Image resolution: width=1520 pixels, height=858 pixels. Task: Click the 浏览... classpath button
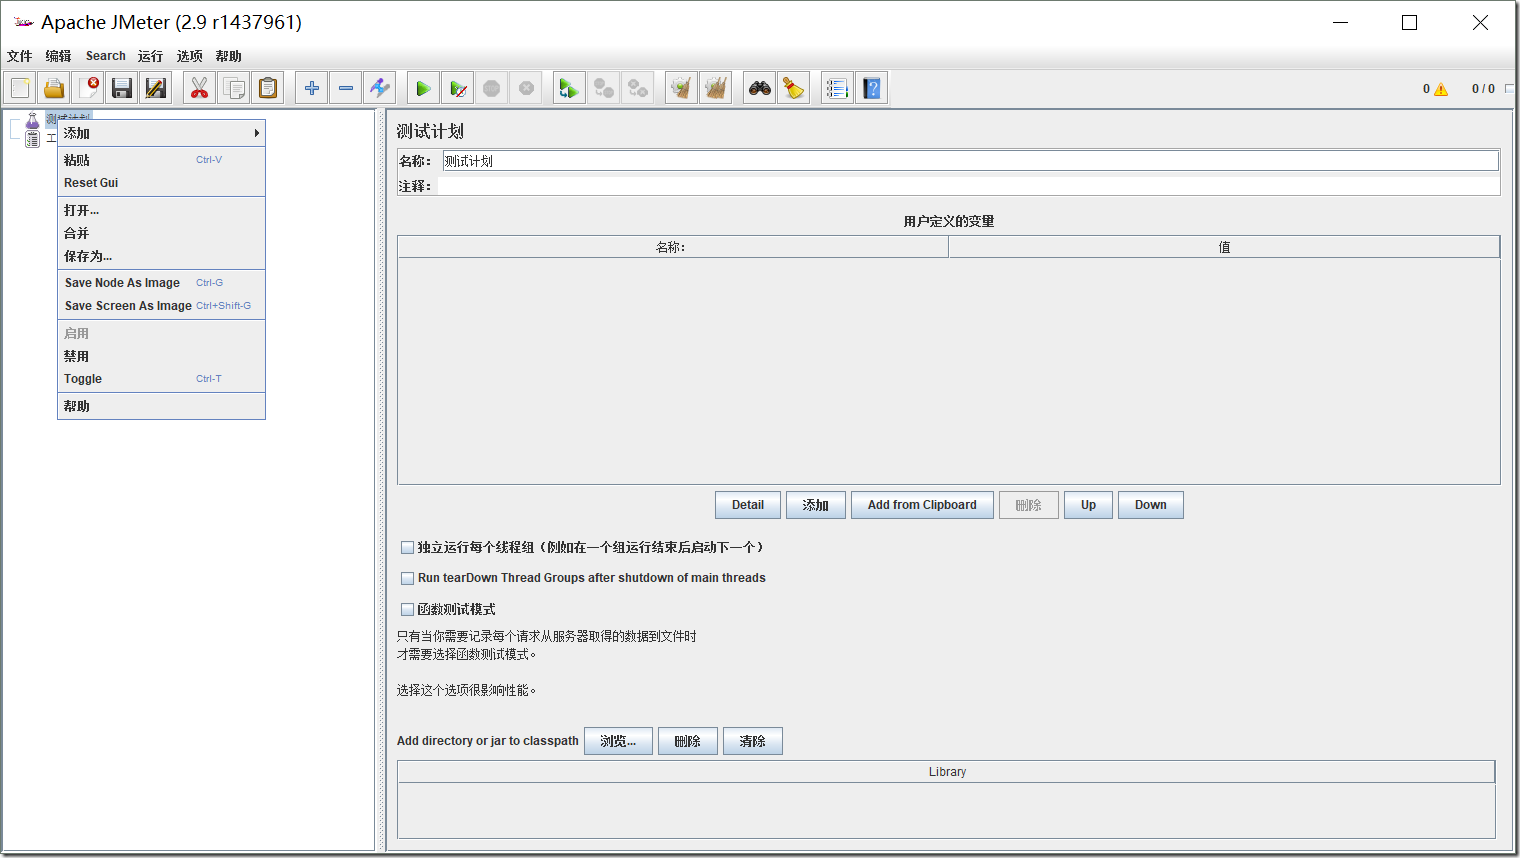tap(618, 741)
